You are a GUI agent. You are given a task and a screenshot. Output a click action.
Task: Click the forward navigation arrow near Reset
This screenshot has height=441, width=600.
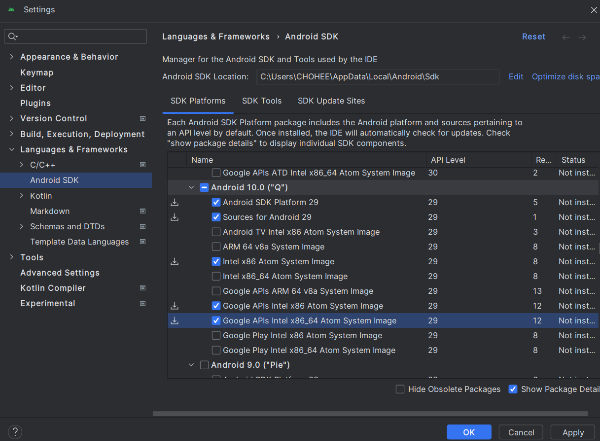pyautogui.click(x=582, y=37)
